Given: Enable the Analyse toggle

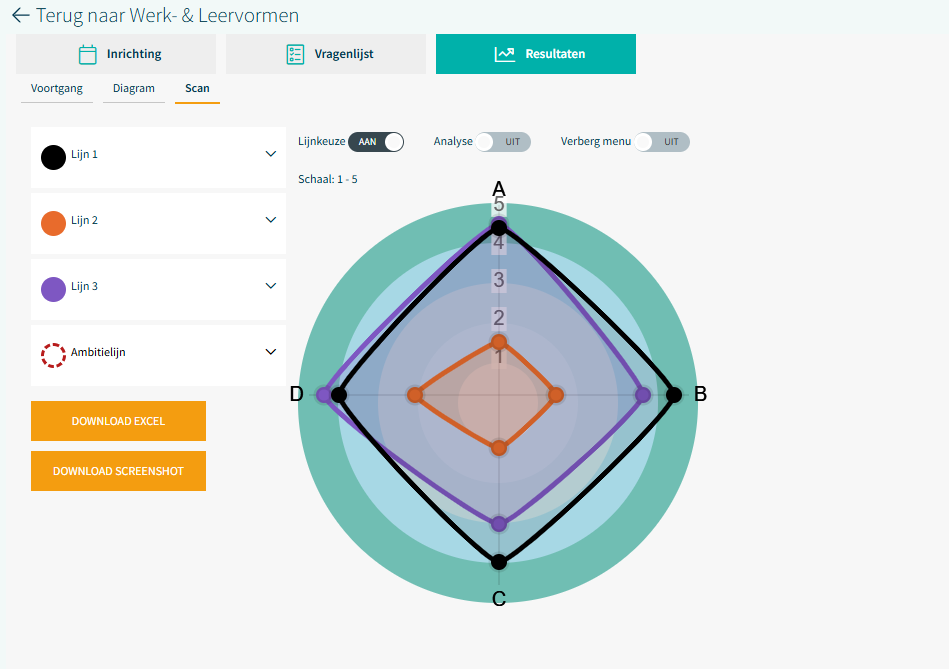Looking at the screenshot, I should [x=502, y=142].
